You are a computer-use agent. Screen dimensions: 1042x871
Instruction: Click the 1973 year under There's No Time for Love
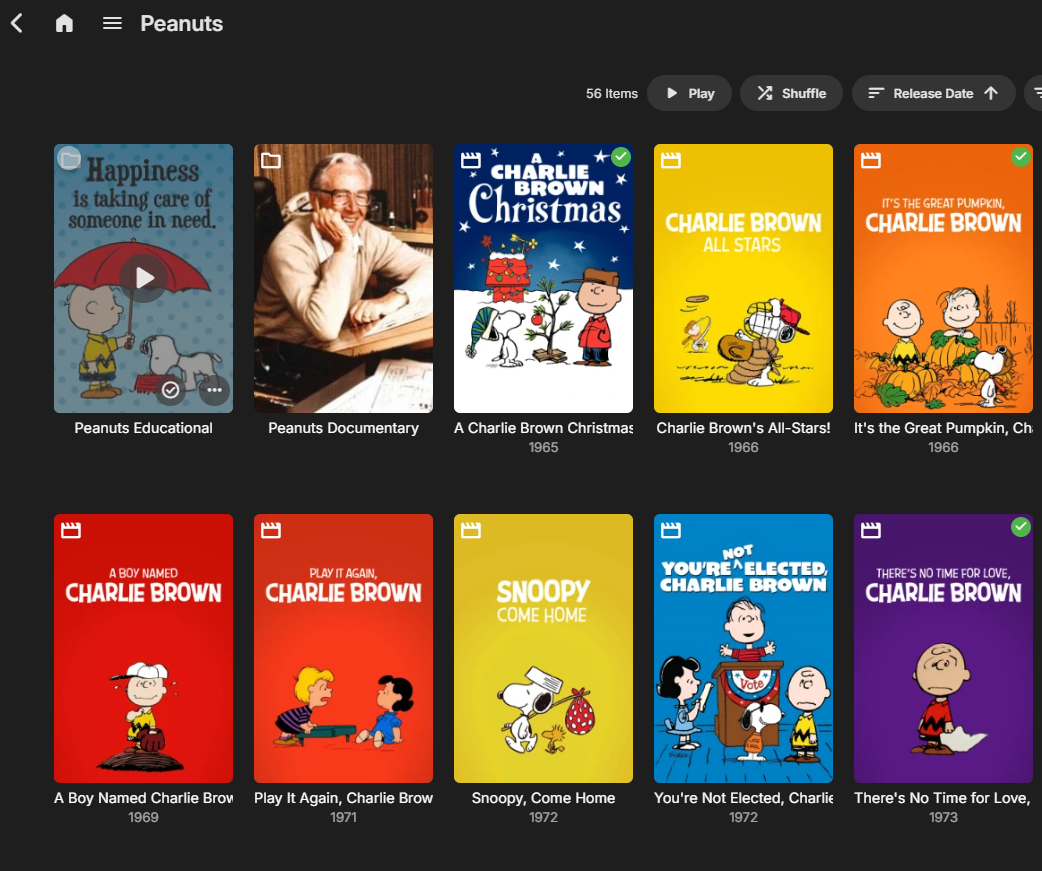[943, 817]
